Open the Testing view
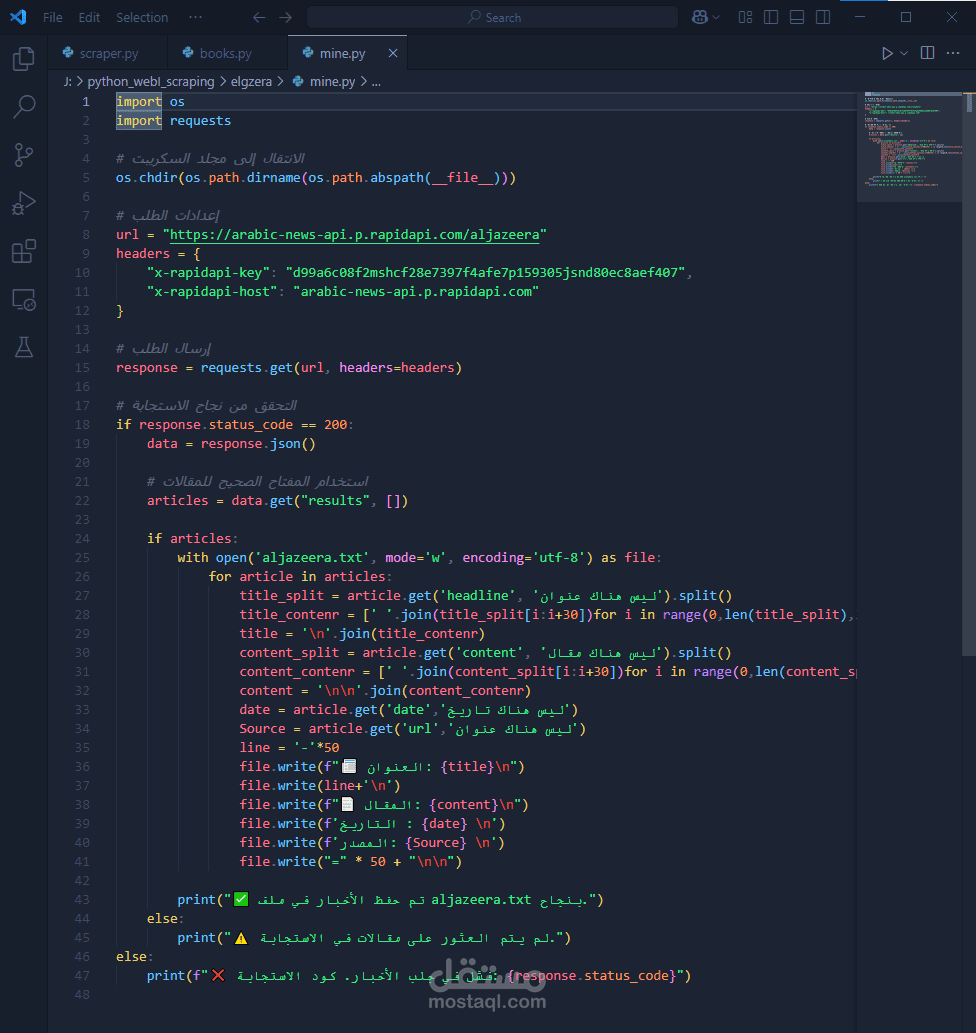Viewport: 976px width, 1033px height. pyautogui.click(x=24, y=347)
